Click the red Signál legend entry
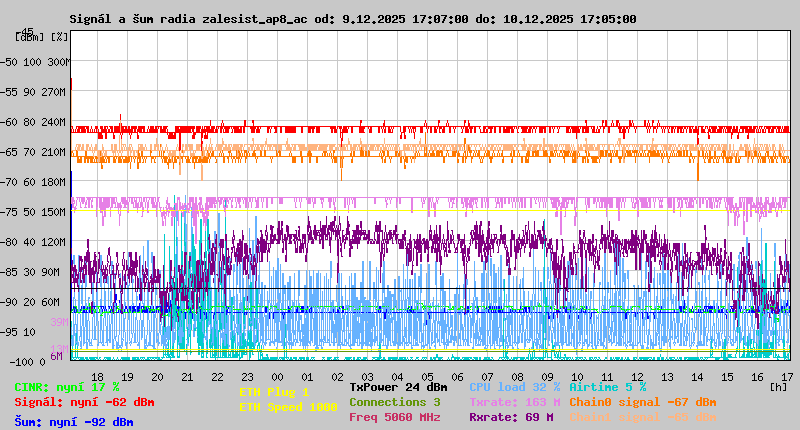Screen dimensions: 800x430 pyautogui.click(x=84, y=402)
